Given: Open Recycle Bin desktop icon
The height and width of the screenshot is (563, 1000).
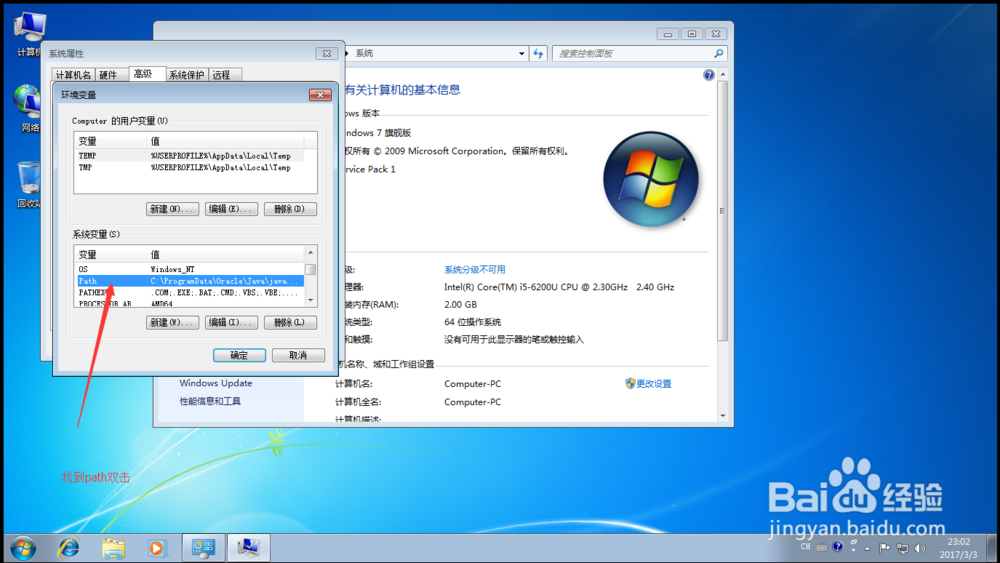Looking at the screenshot, I should [x=29, y=184].
